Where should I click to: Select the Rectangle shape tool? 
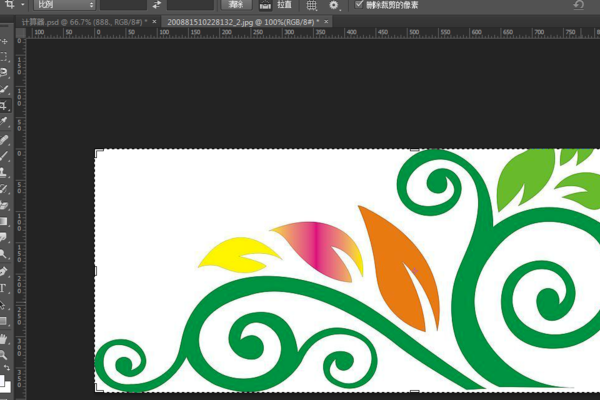point(4,321)
